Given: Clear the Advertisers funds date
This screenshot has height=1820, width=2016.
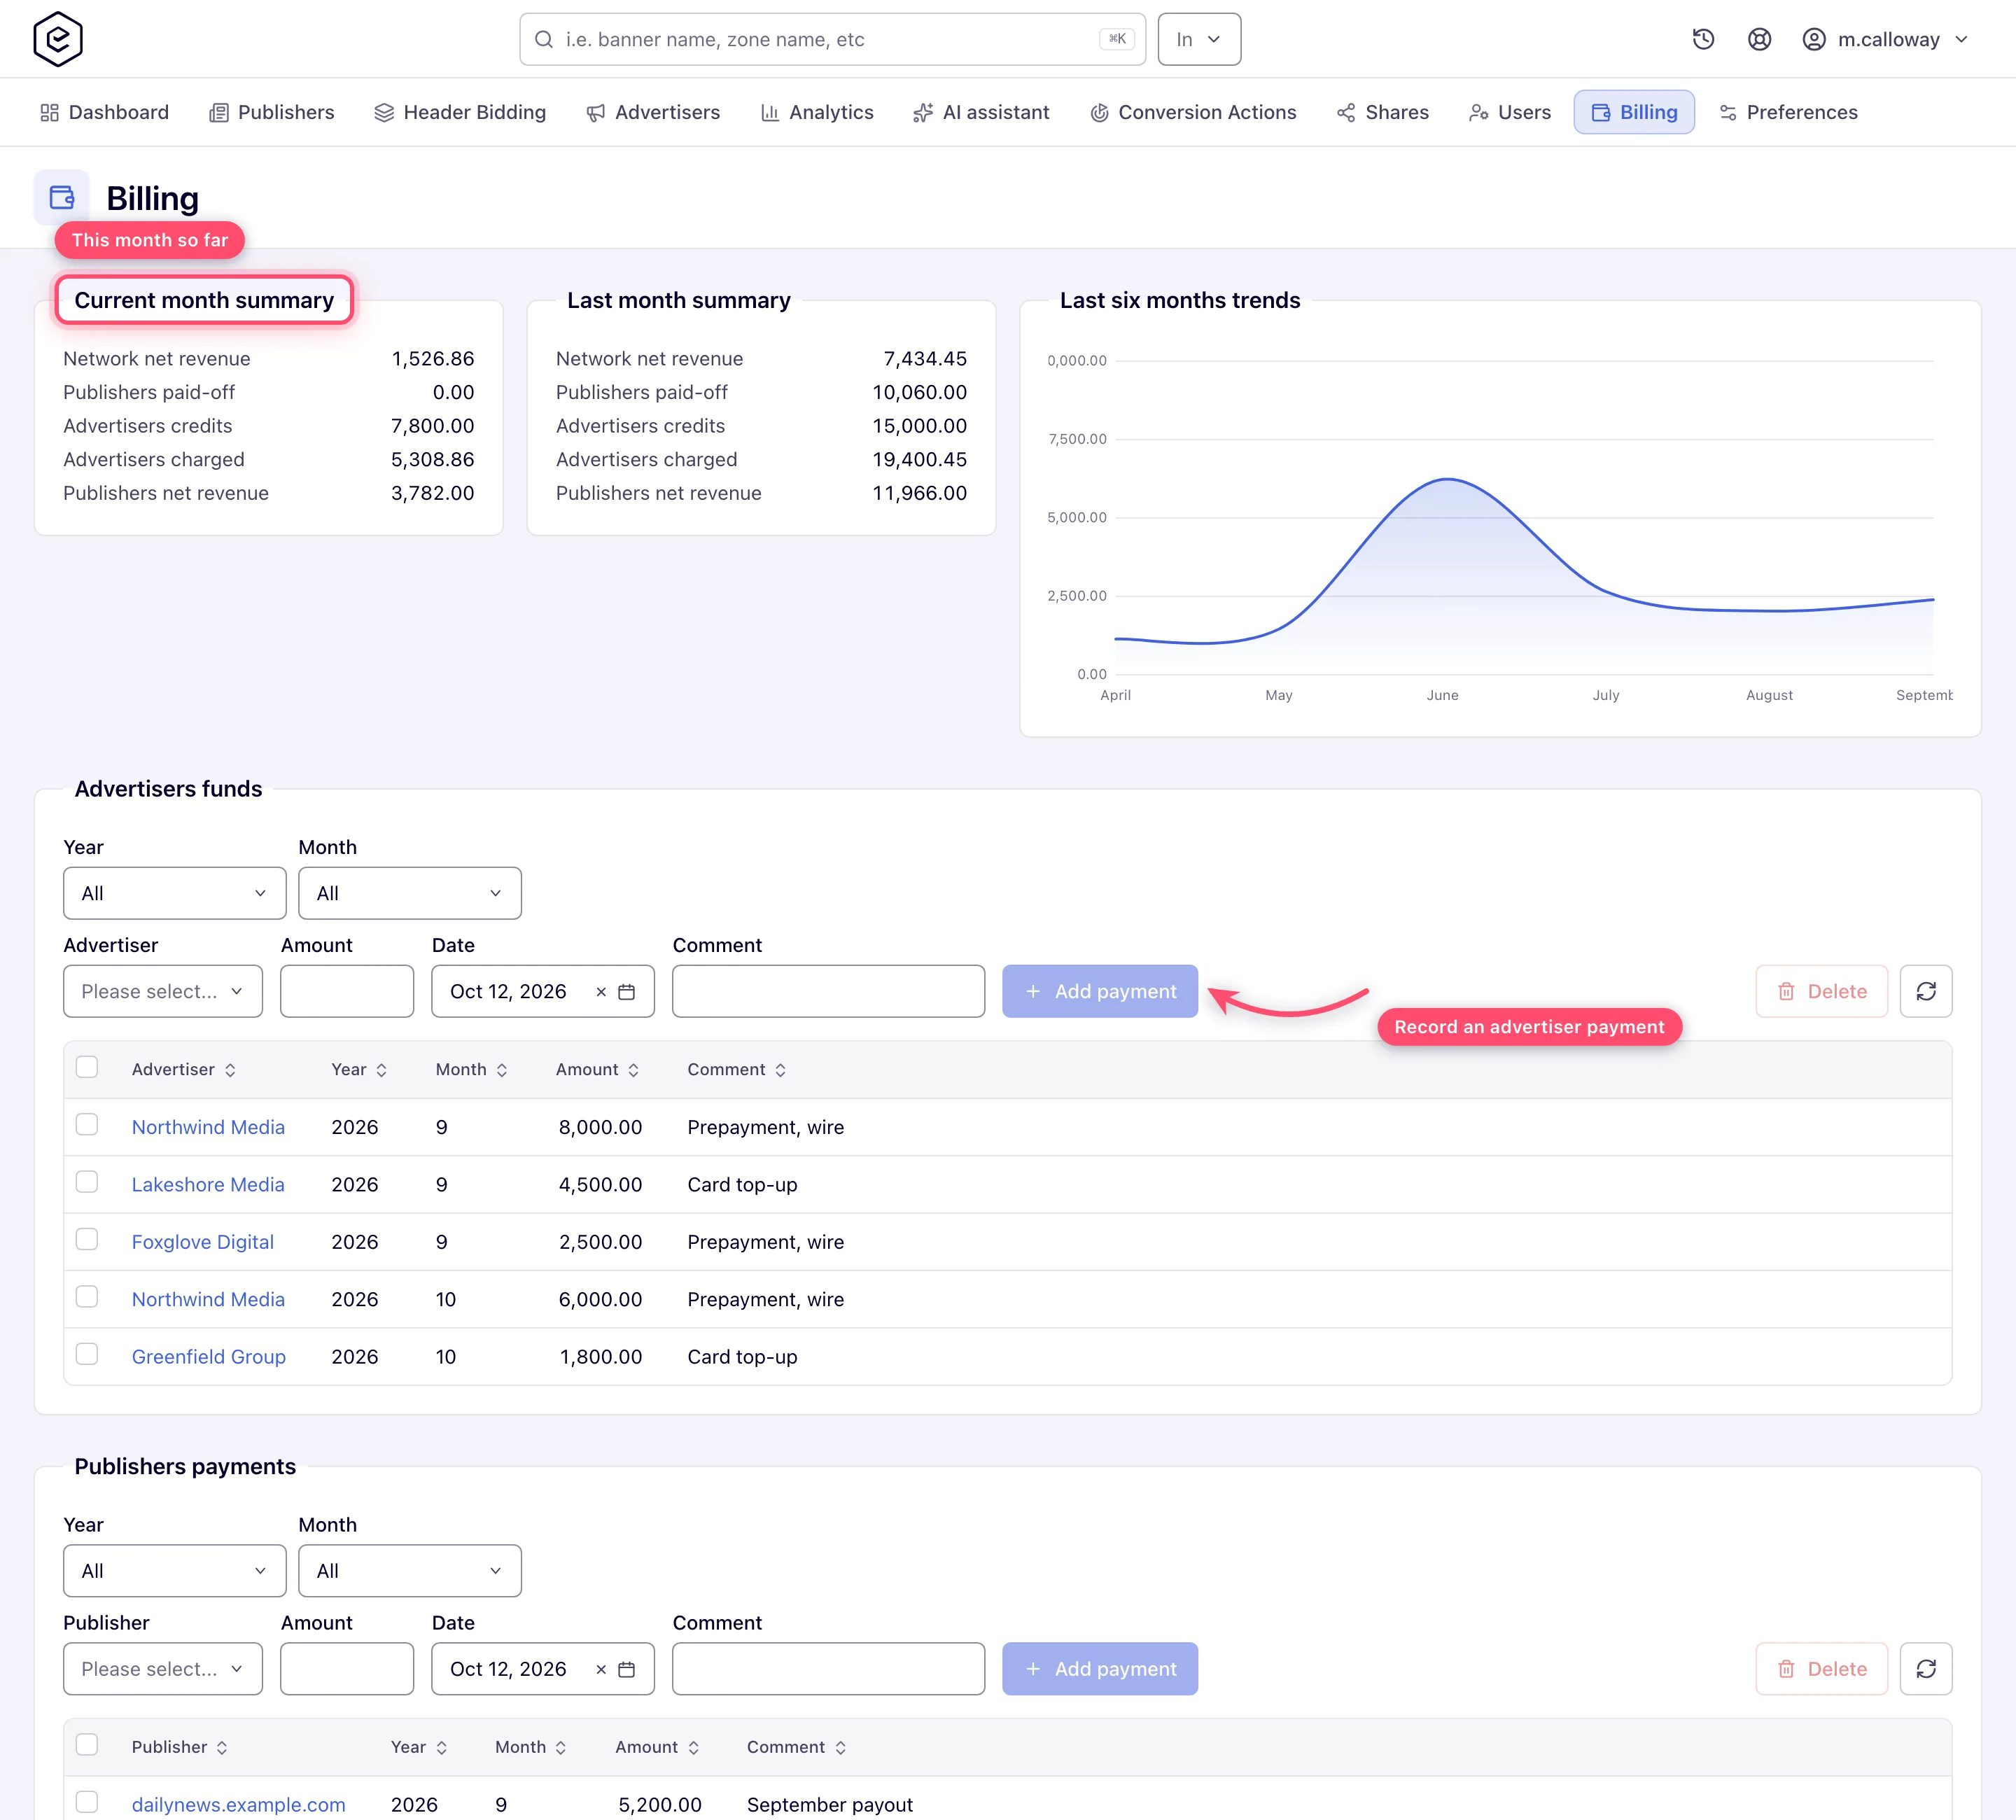Looking at the screenshot, I should (x=601, y=992).
